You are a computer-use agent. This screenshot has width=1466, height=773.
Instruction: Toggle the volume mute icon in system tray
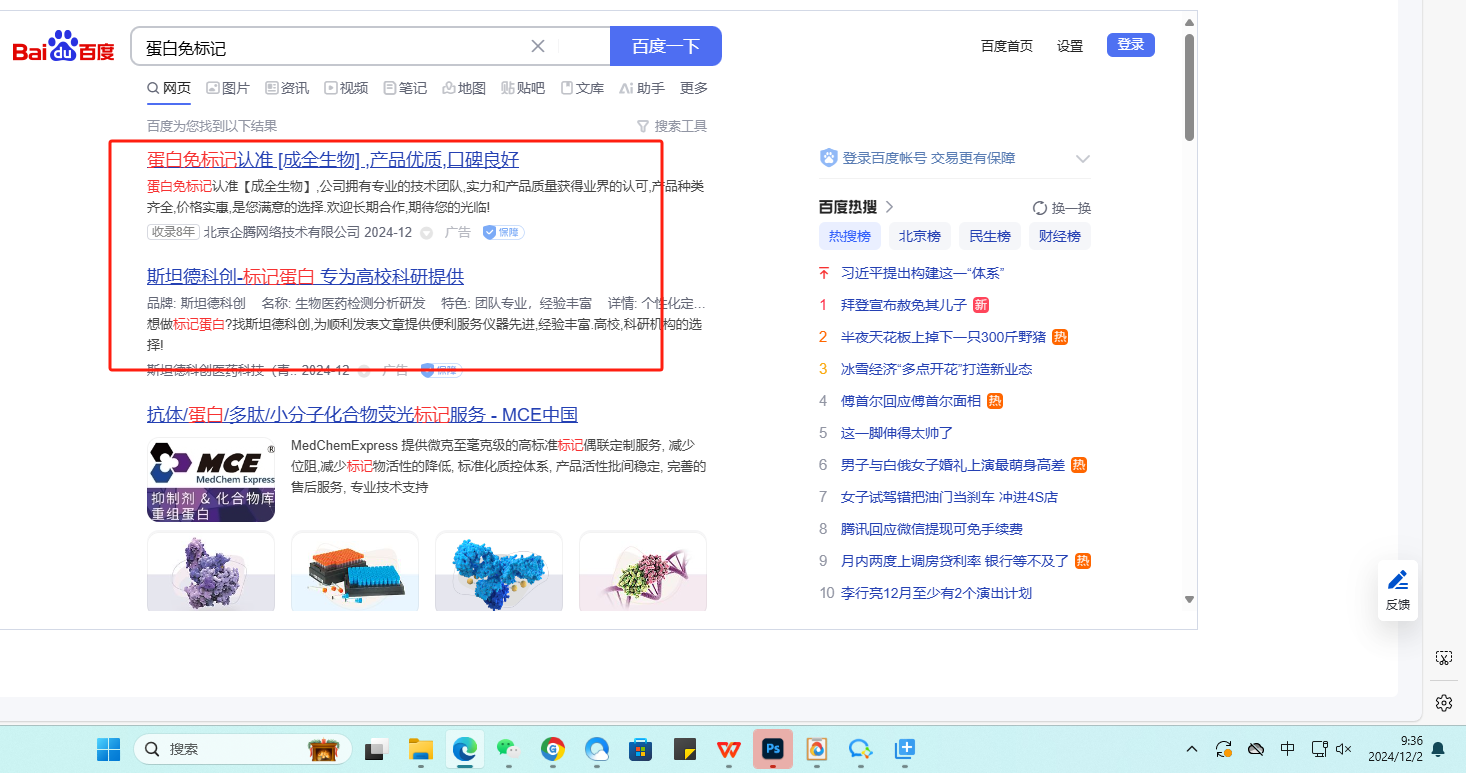(1344, 749)
